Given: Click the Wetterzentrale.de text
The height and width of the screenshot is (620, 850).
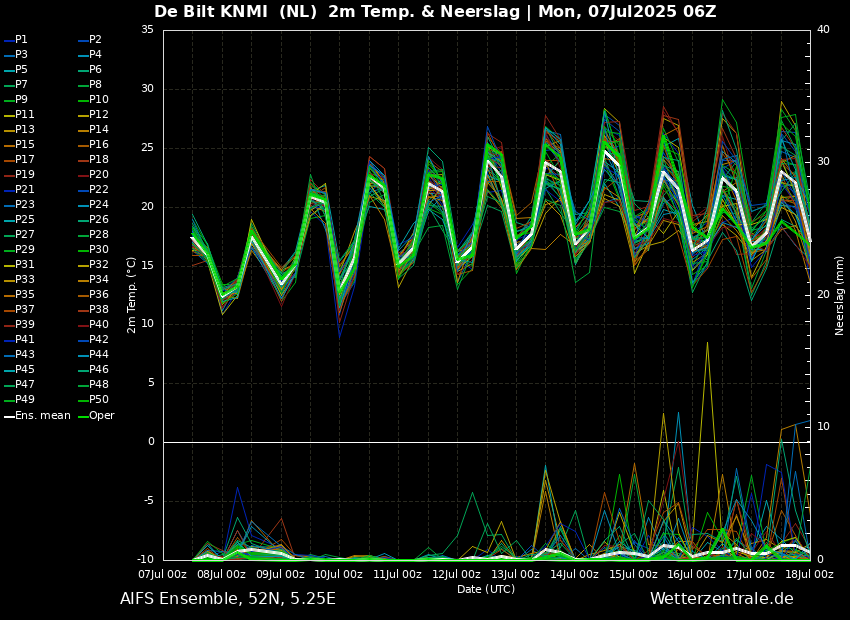Looking at the screenshot, I should point(721,599).
